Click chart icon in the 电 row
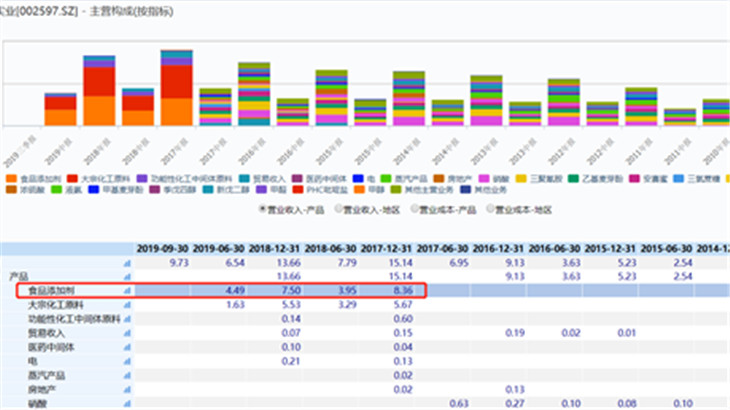730x410 pixels. [x=127, y=362]
